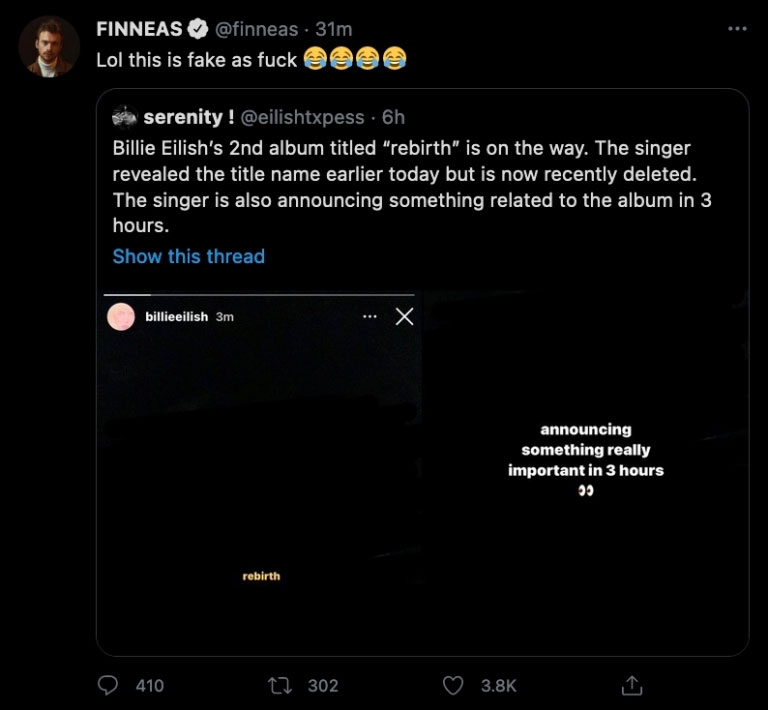Click the reply speech bubble icon
Image resolution: width=768 pixels, height=710 pixels.
pyautogui.click(x=108, y=685)
